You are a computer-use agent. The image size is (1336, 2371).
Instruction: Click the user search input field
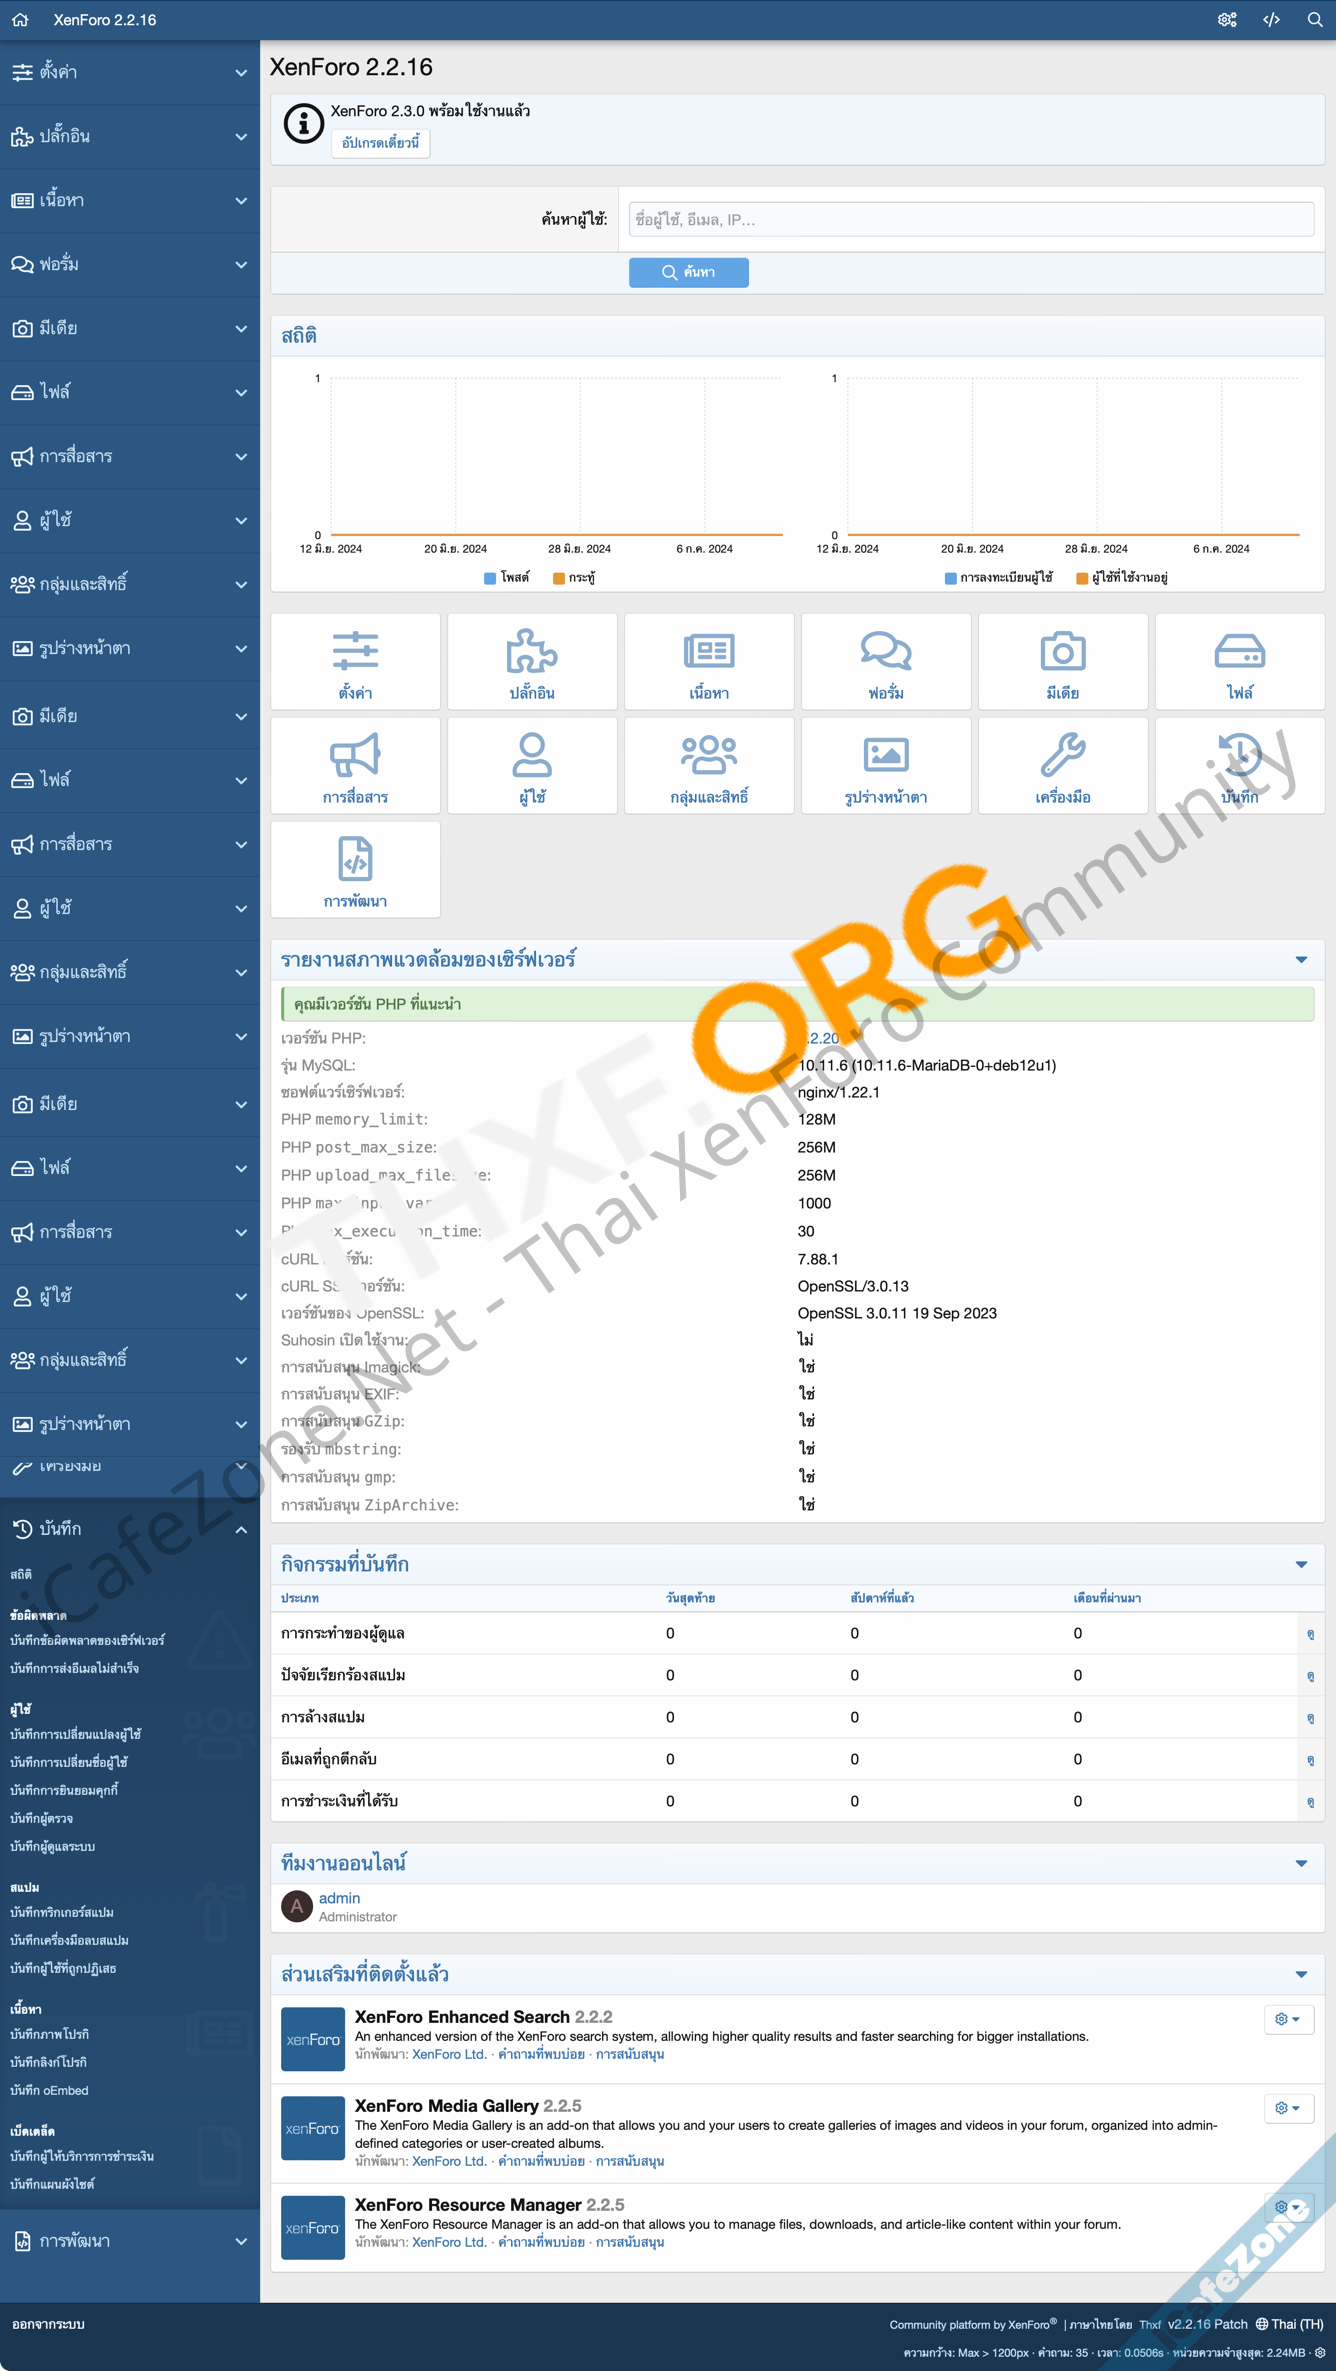[x=970, y=220]
